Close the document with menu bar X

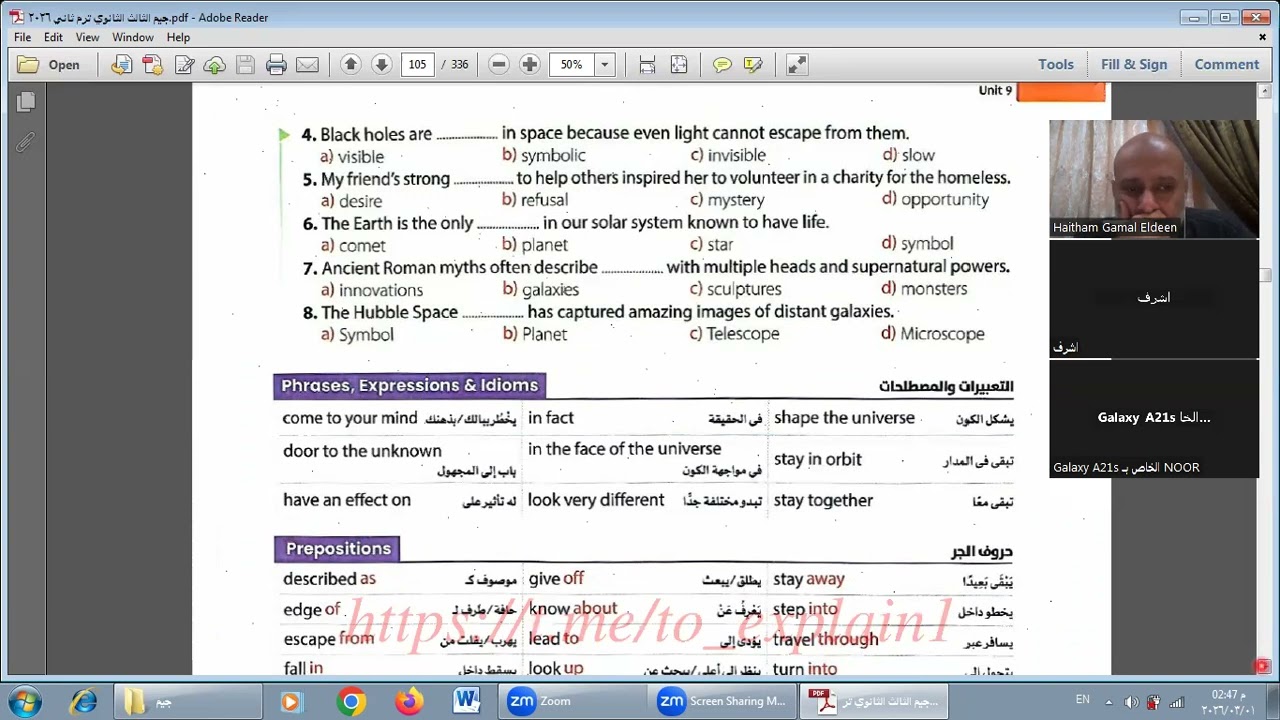pos(1262,37)
